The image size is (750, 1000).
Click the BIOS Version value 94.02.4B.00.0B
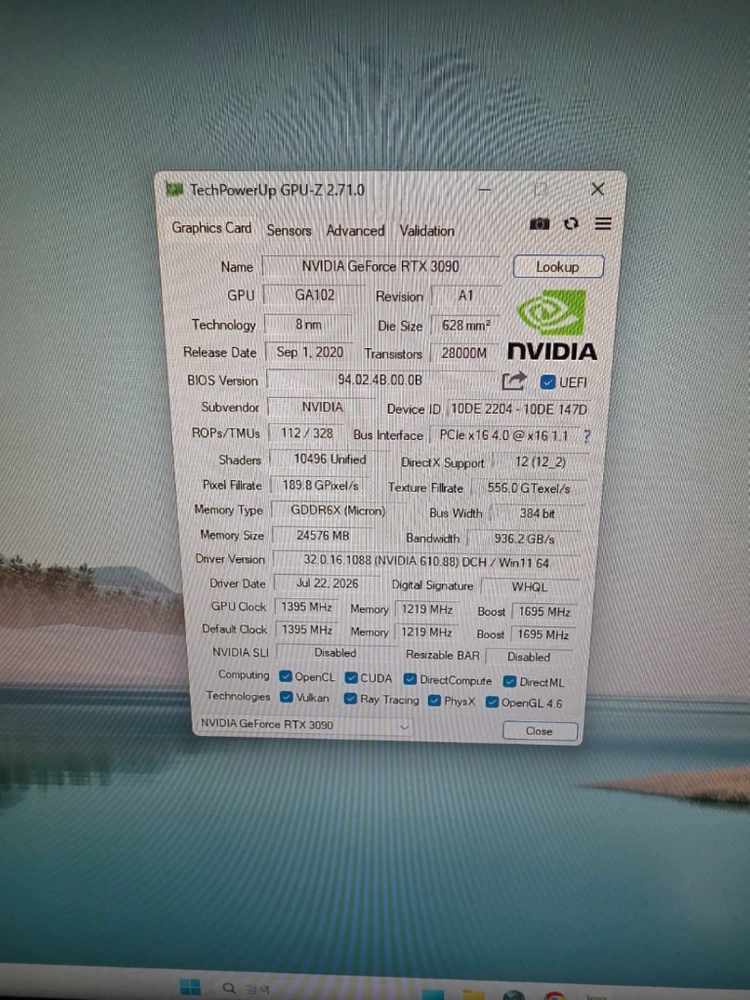381,380
